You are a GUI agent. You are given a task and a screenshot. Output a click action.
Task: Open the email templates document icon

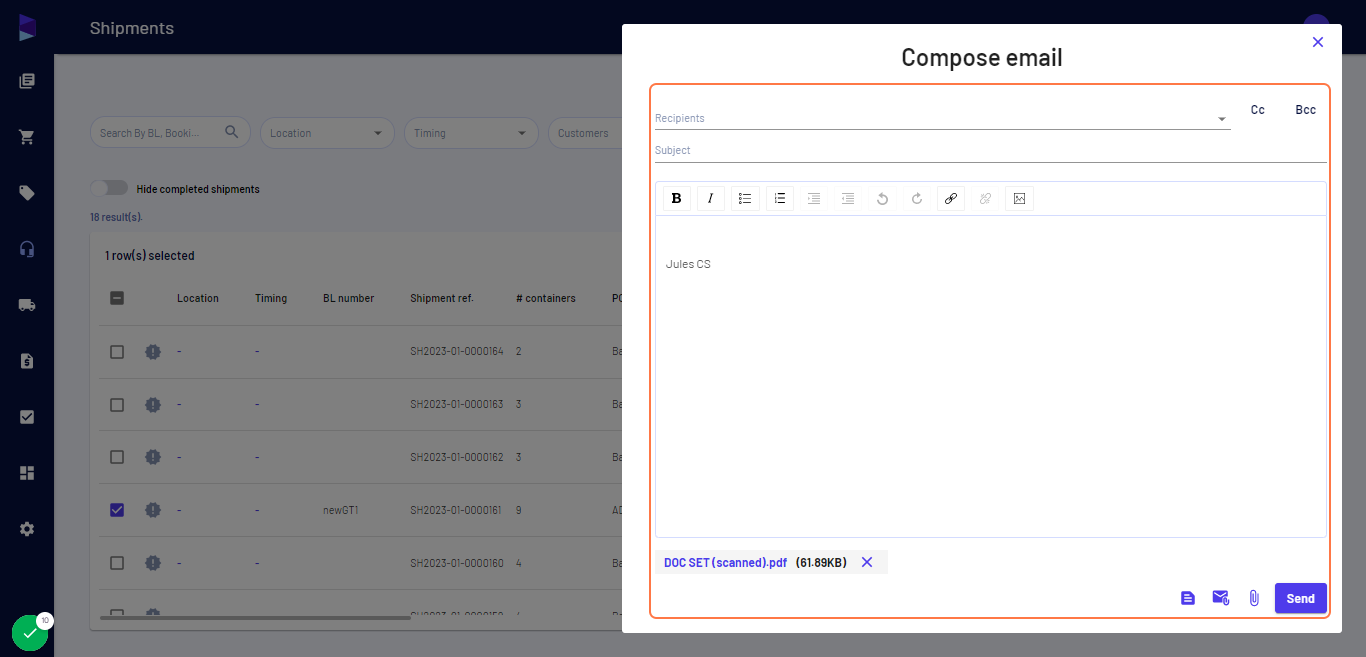(1188, 598)
